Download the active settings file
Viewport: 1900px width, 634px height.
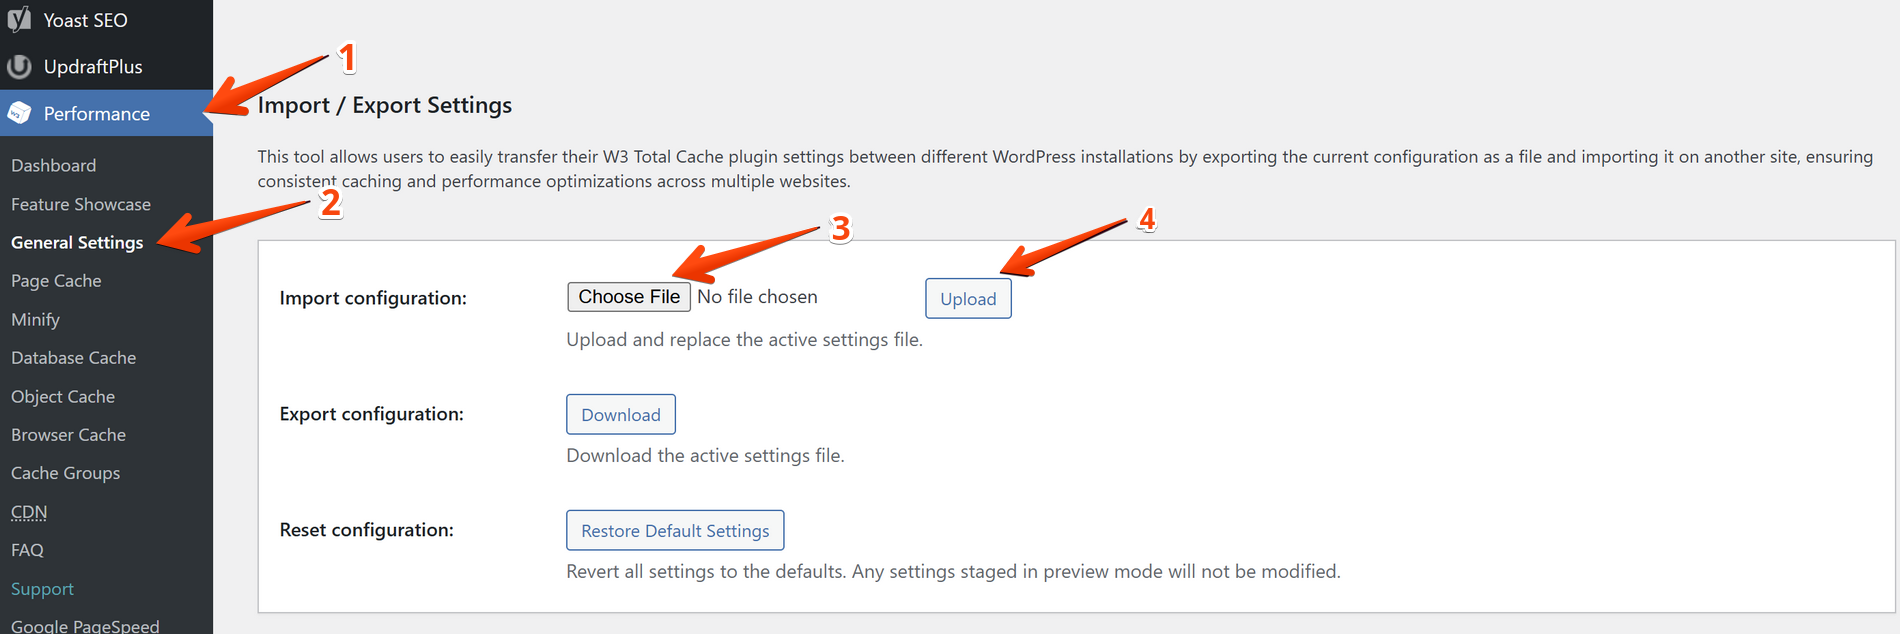[x=621, y=415]
